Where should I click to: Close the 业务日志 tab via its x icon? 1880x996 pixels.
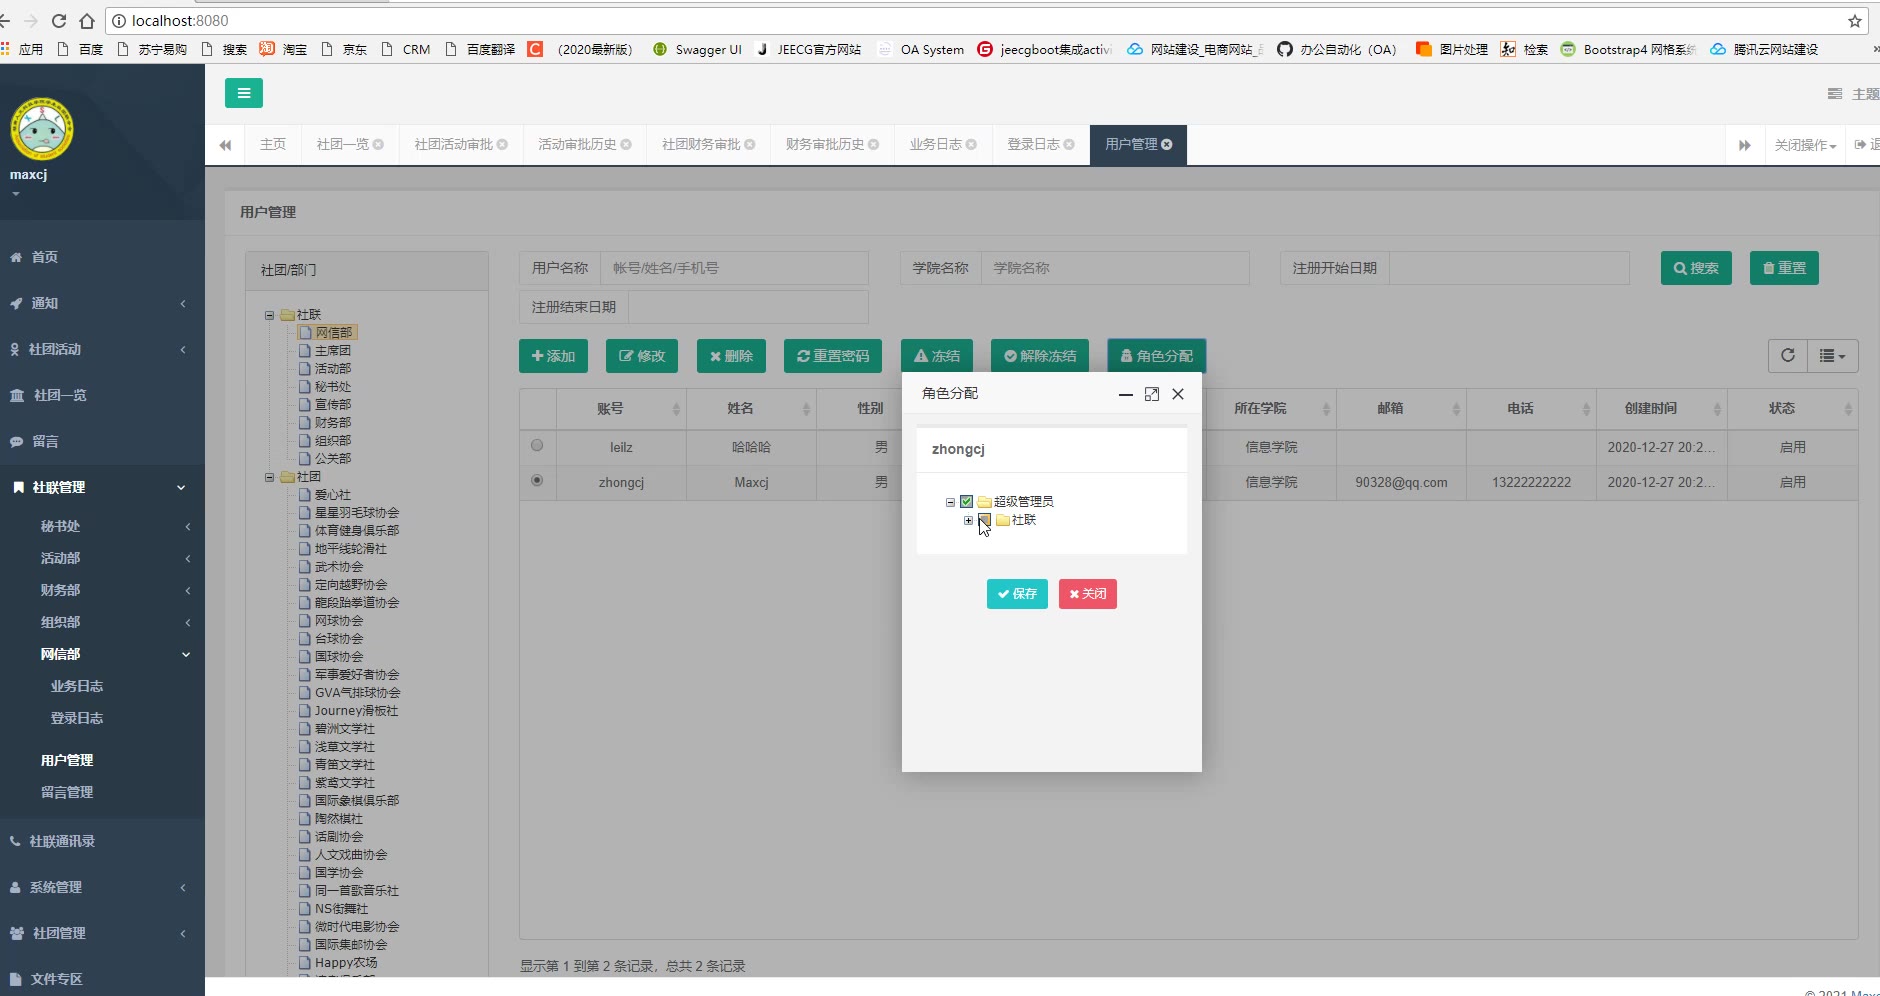pyautogui.click(x=971, y=145)
